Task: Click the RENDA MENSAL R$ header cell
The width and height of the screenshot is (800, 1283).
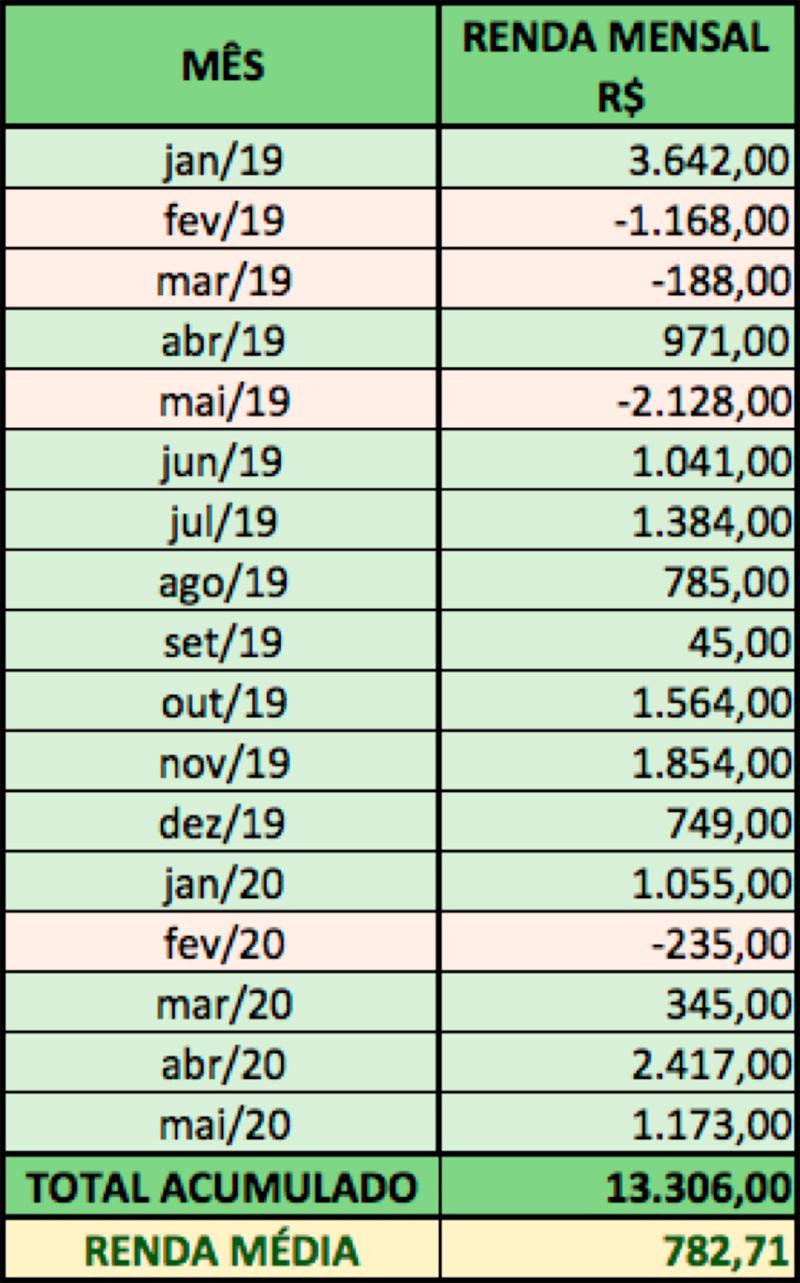Action: tap(617, 66)
